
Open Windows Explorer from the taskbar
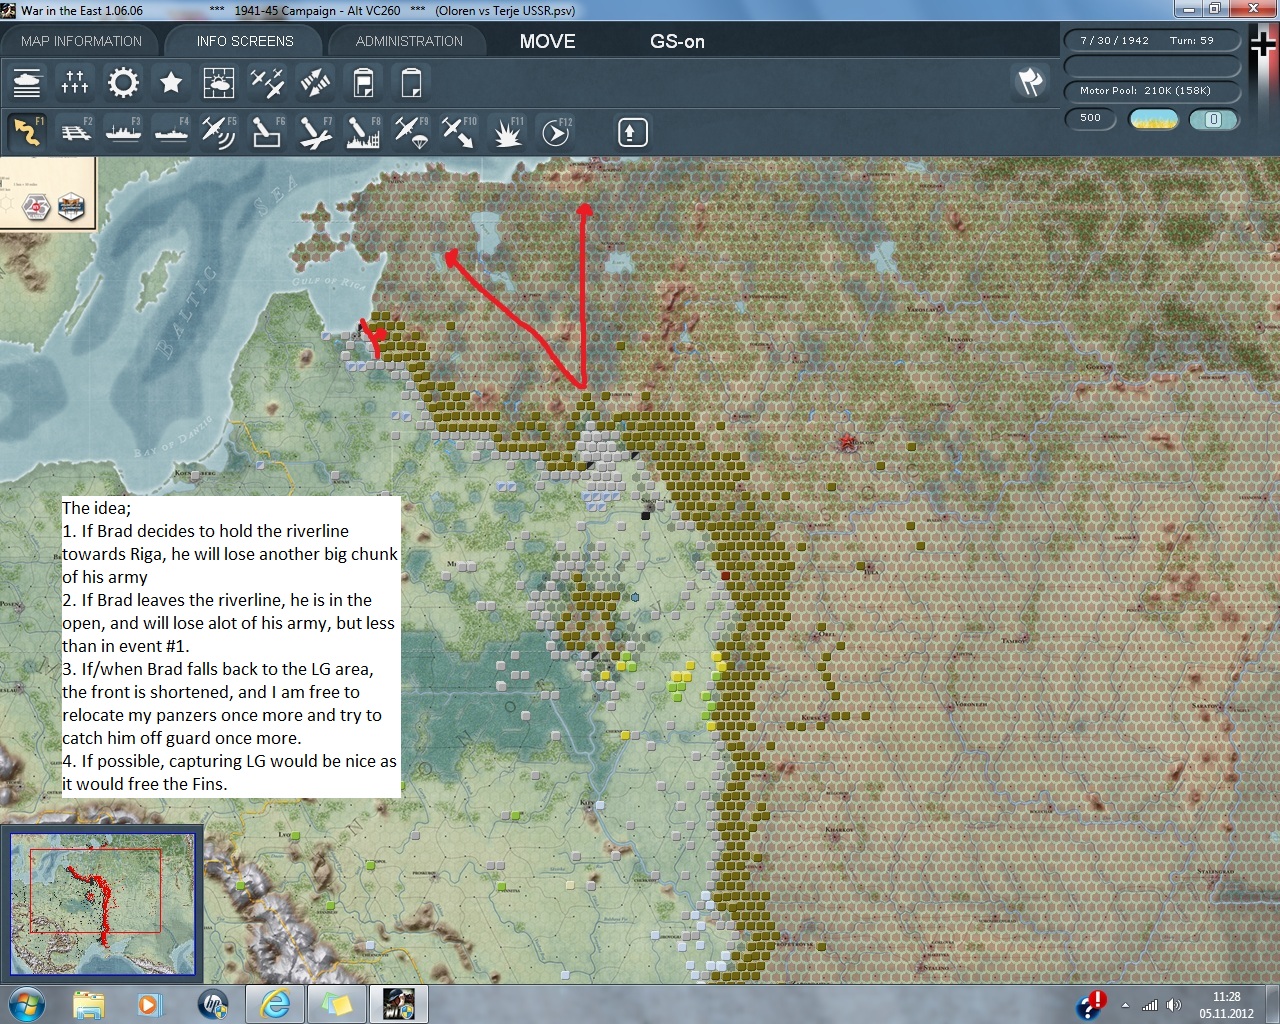pyautogui.click(x=88, y=1004)
